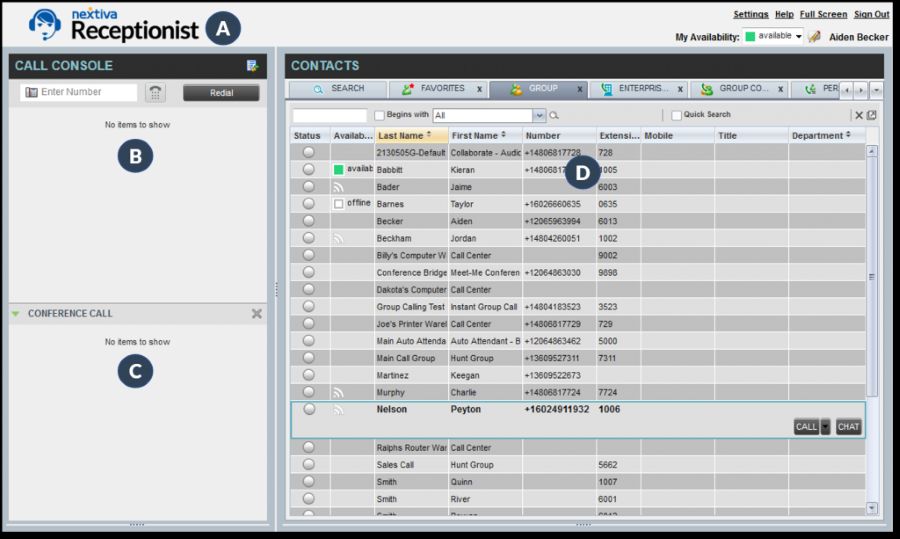Image resolution: width=900 pixels, height=539 pixels.
Task: Close the Enterprise tab
Action: click(x=680, y=89)
